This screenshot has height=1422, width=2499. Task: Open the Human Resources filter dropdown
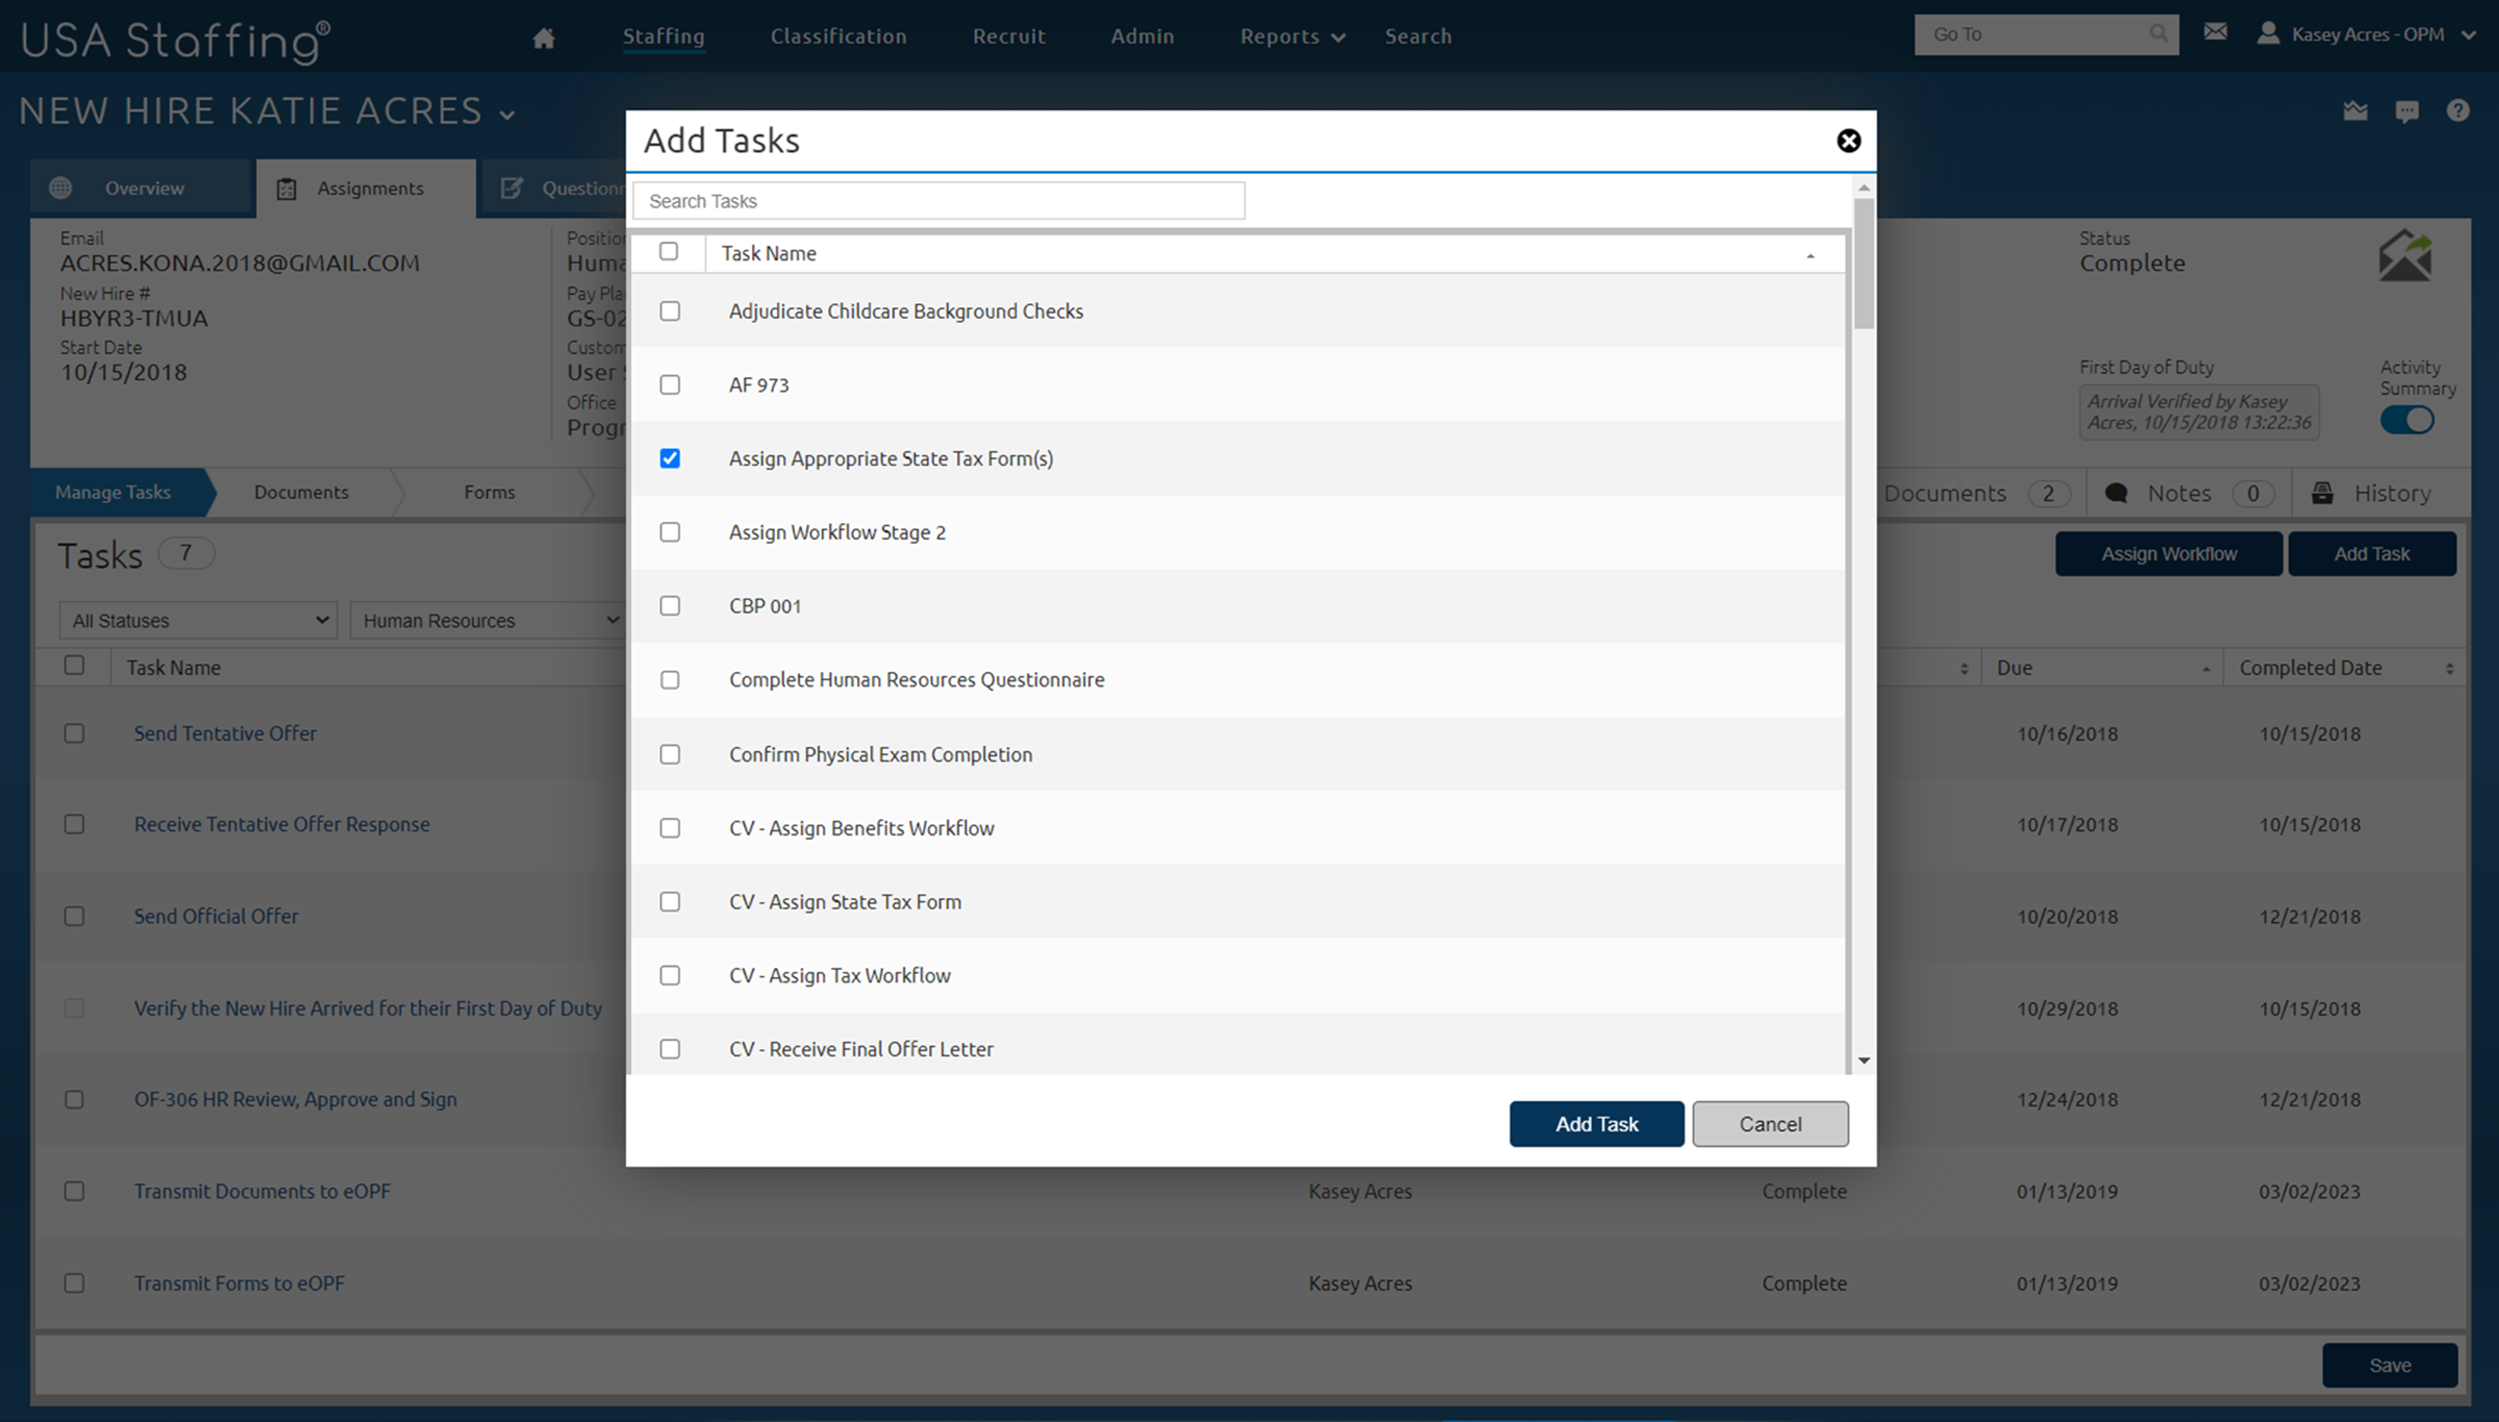pyautogui.click(x=487, y=620)
